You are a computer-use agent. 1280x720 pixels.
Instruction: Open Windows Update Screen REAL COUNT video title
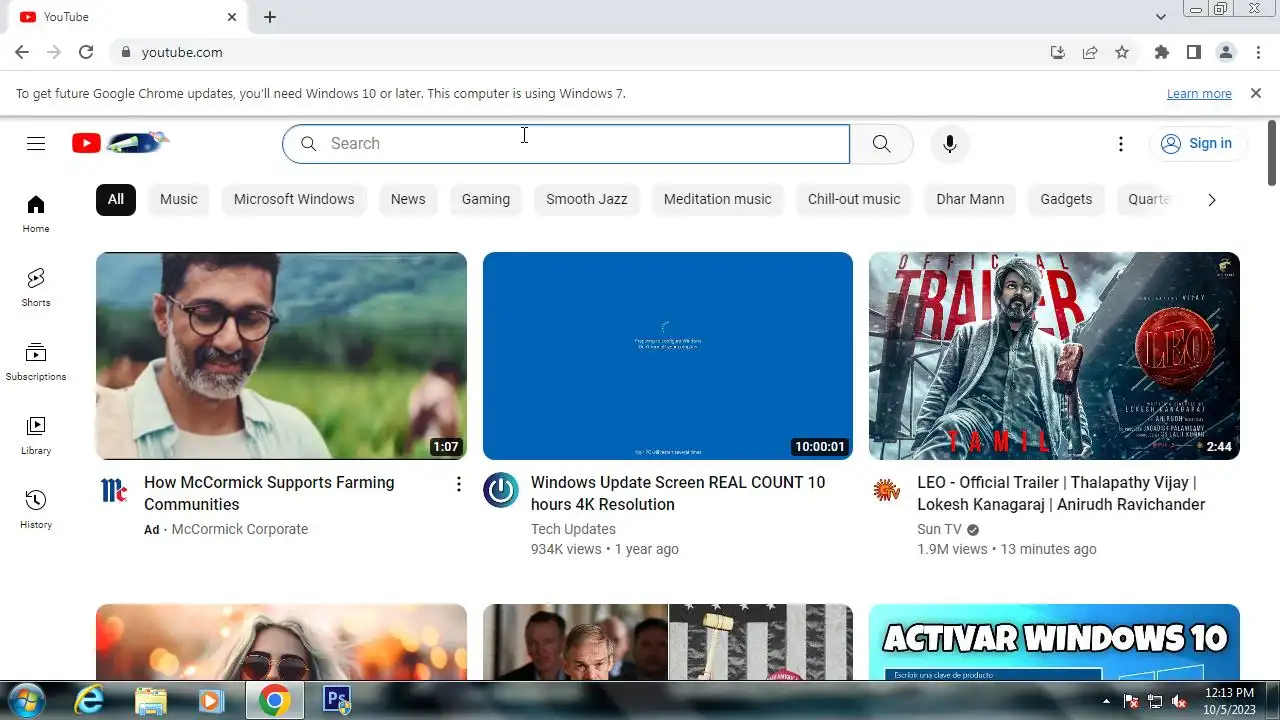(x=678, y=493)
